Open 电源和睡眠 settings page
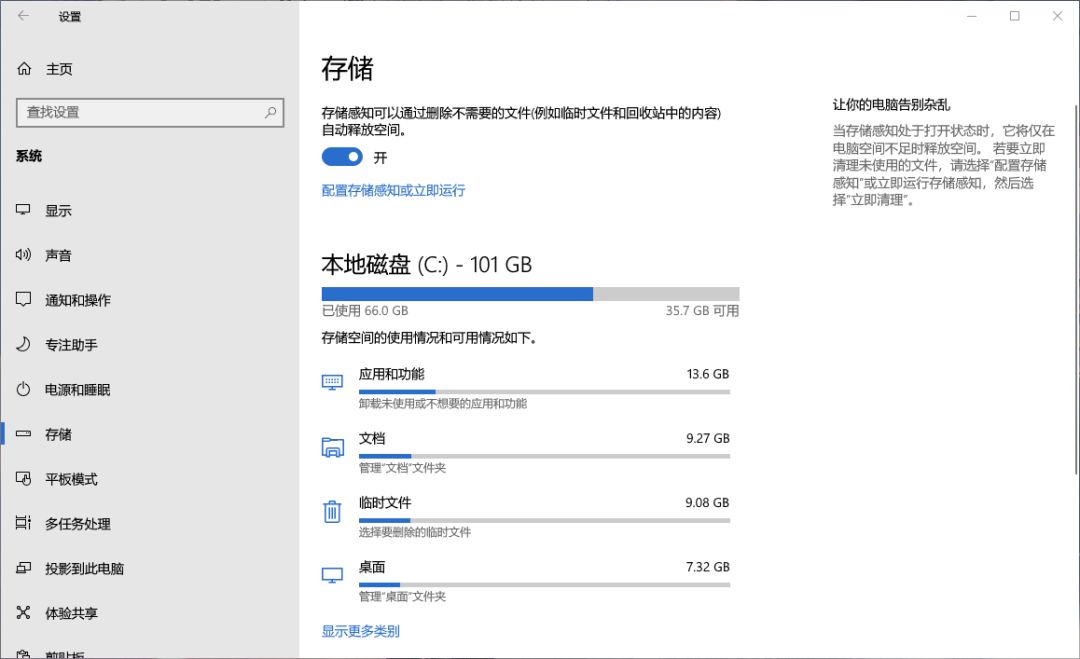 click(78, 390)
